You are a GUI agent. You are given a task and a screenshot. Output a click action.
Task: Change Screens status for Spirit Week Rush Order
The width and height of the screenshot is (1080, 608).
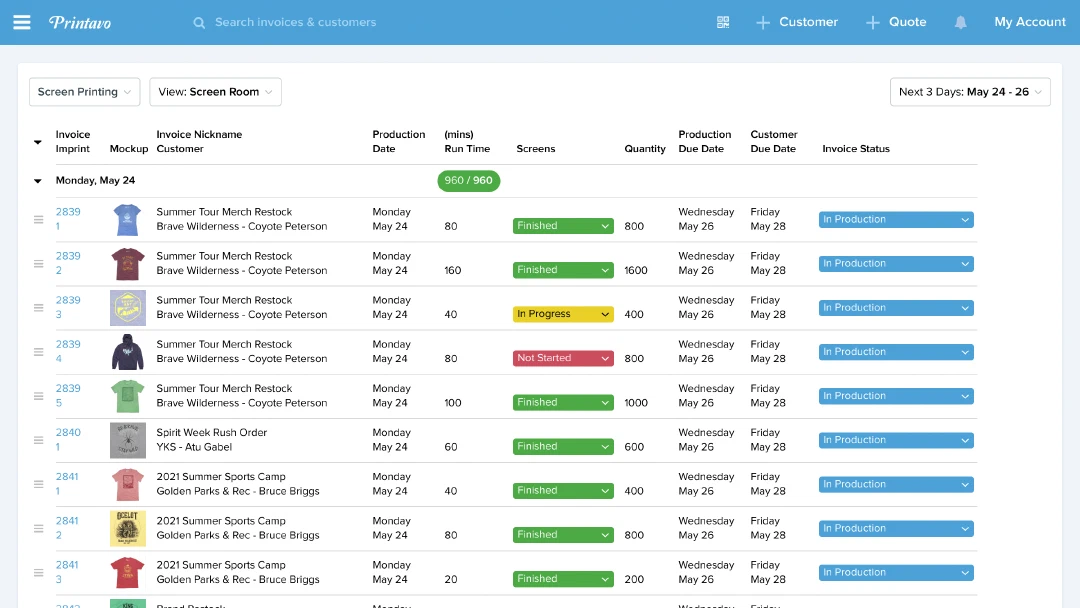point(563,446)
